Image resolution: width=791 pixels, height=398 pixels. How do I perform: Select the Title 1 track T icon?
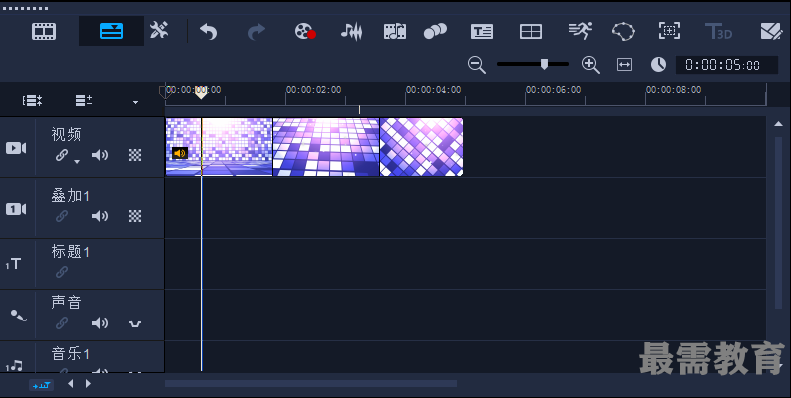[x=14, y=264]
